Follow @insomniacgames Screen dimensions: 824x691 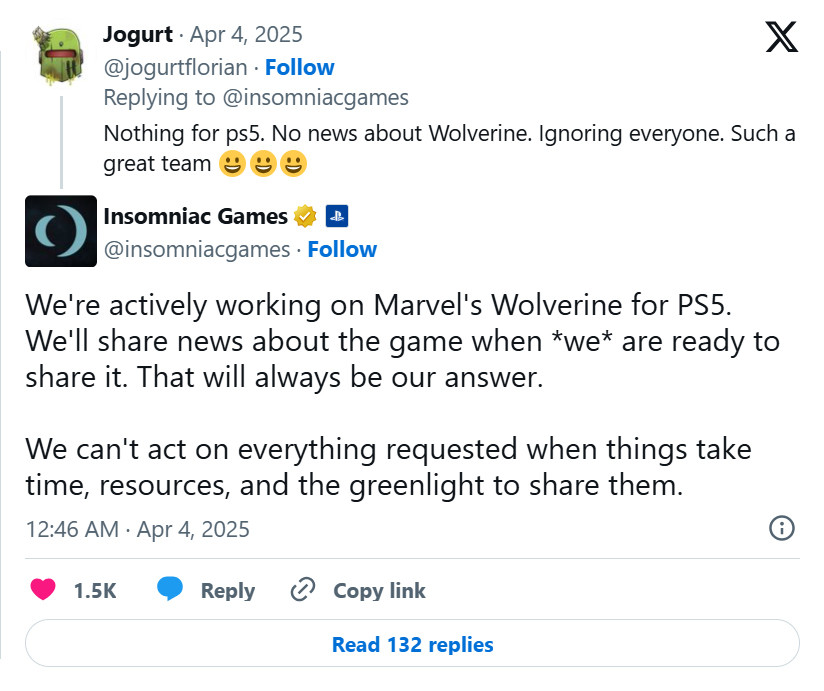click(x=342, y=249)
